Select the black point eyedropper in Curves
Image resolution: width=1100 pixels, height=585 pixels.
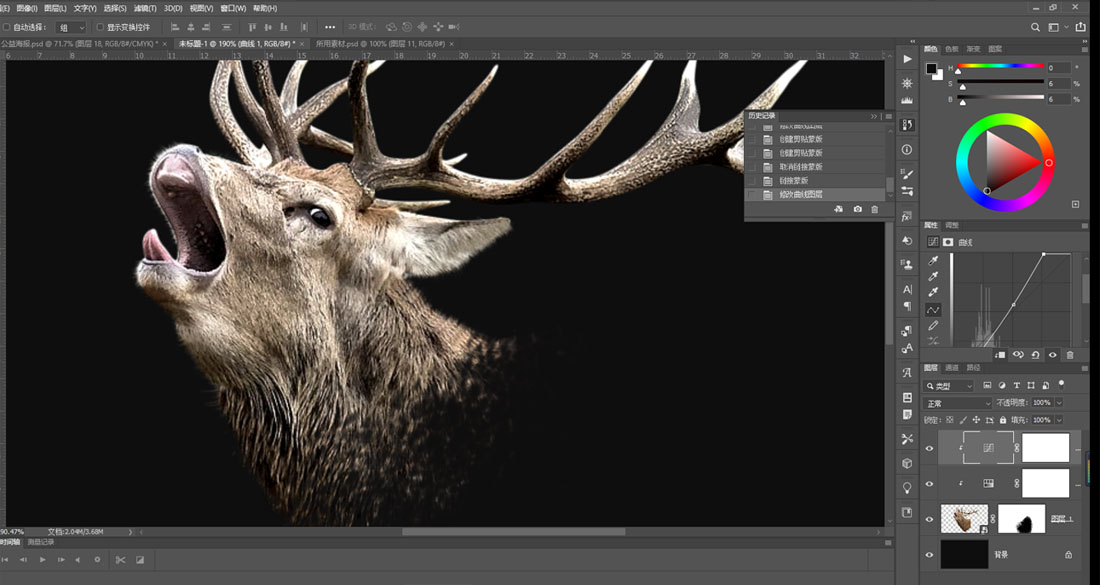(x=933, y=260)
